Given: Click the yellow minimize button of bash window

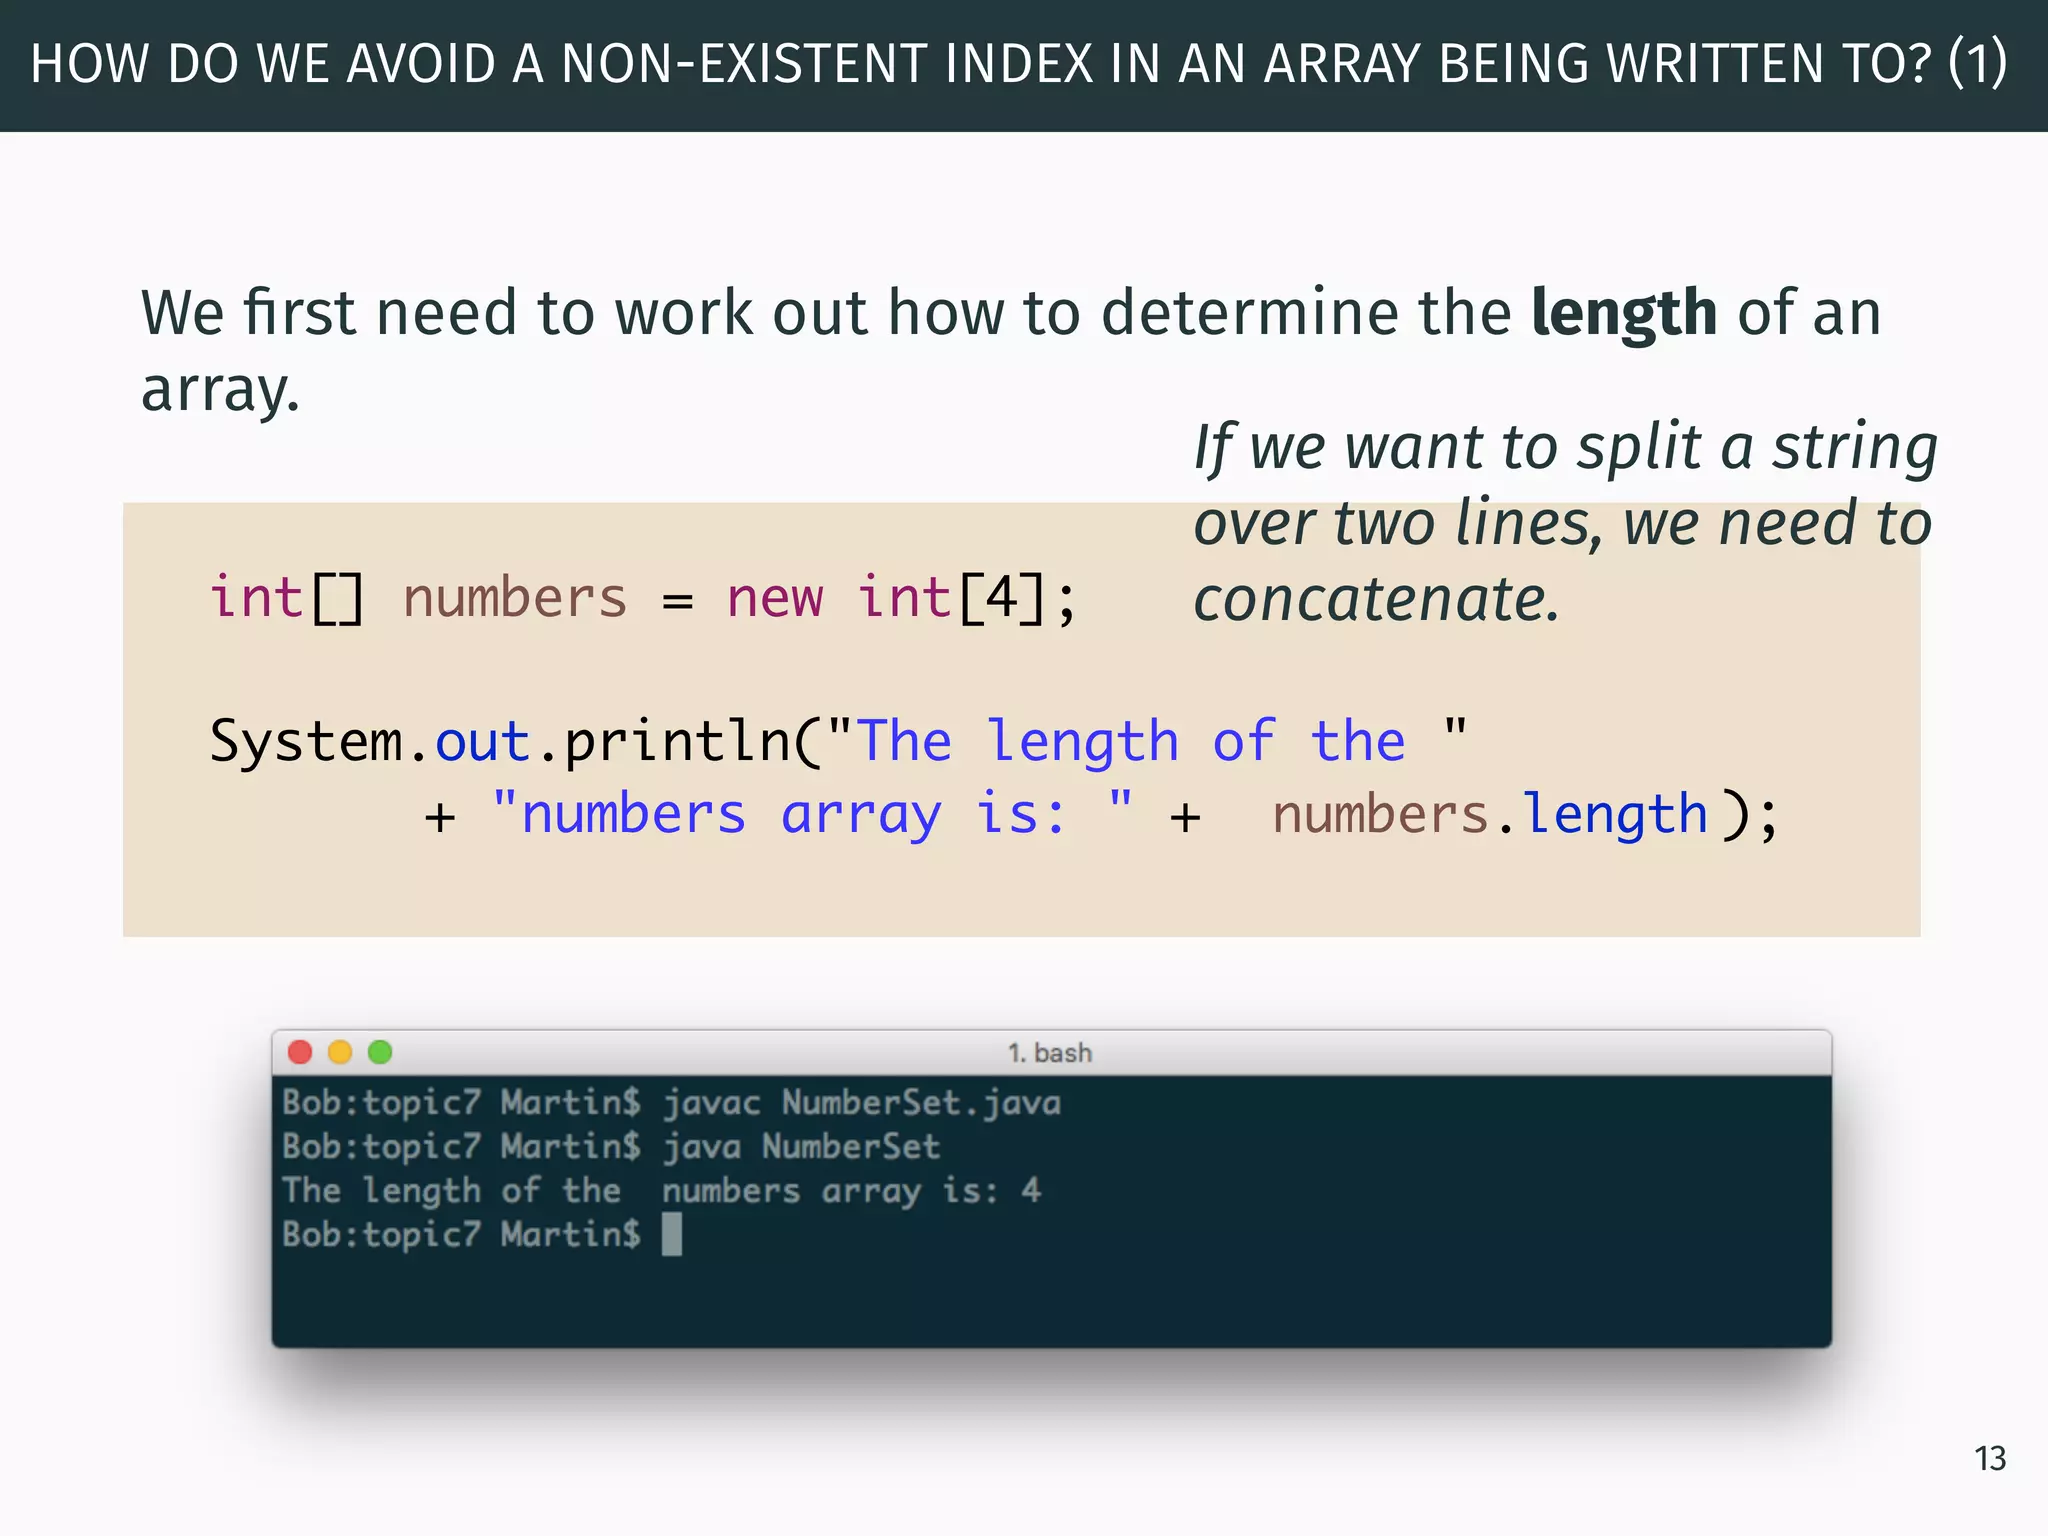Looking at the screenshot, I should (x=340, y=1052).
